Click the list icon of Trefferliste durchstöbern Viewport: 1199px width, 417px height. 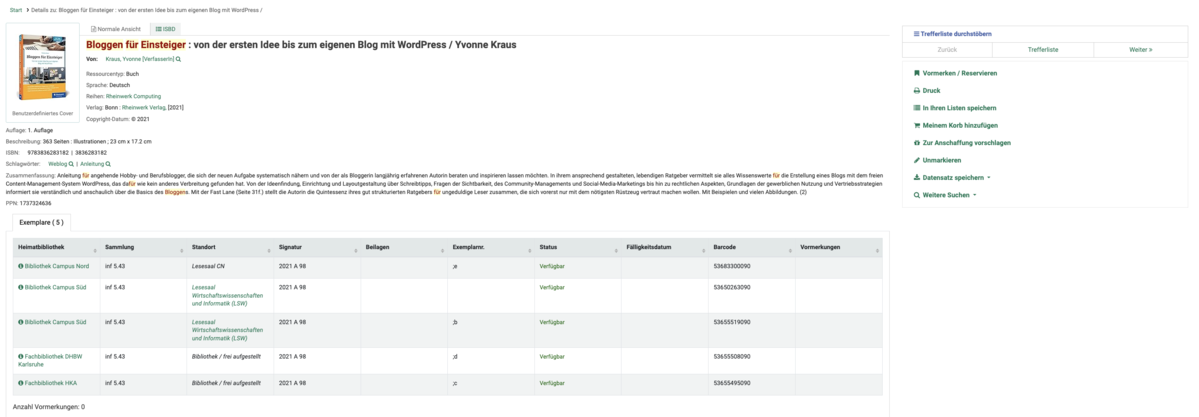(x=917, y=34)
